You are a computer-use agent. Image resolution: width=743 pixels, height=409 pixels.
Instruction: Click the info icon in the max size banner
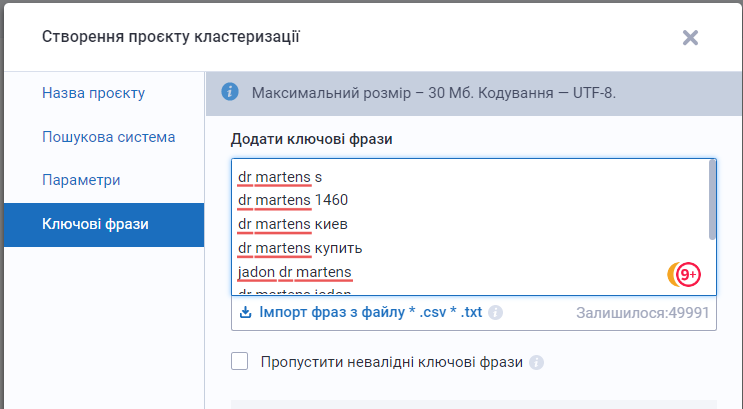[230, 92]
